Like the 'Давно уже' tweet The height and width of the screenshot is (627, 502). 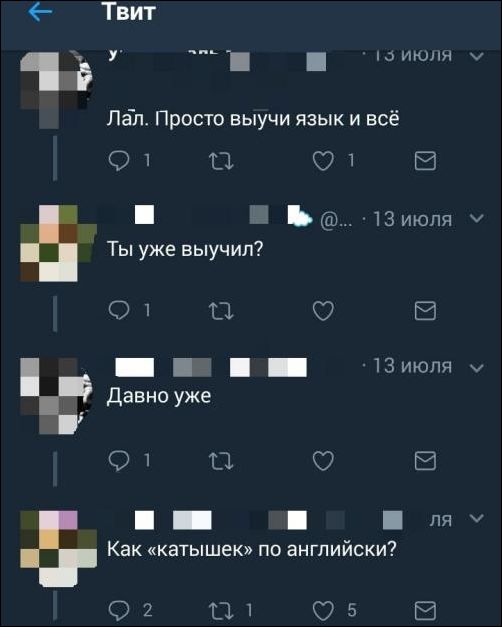tap(323, 461)
